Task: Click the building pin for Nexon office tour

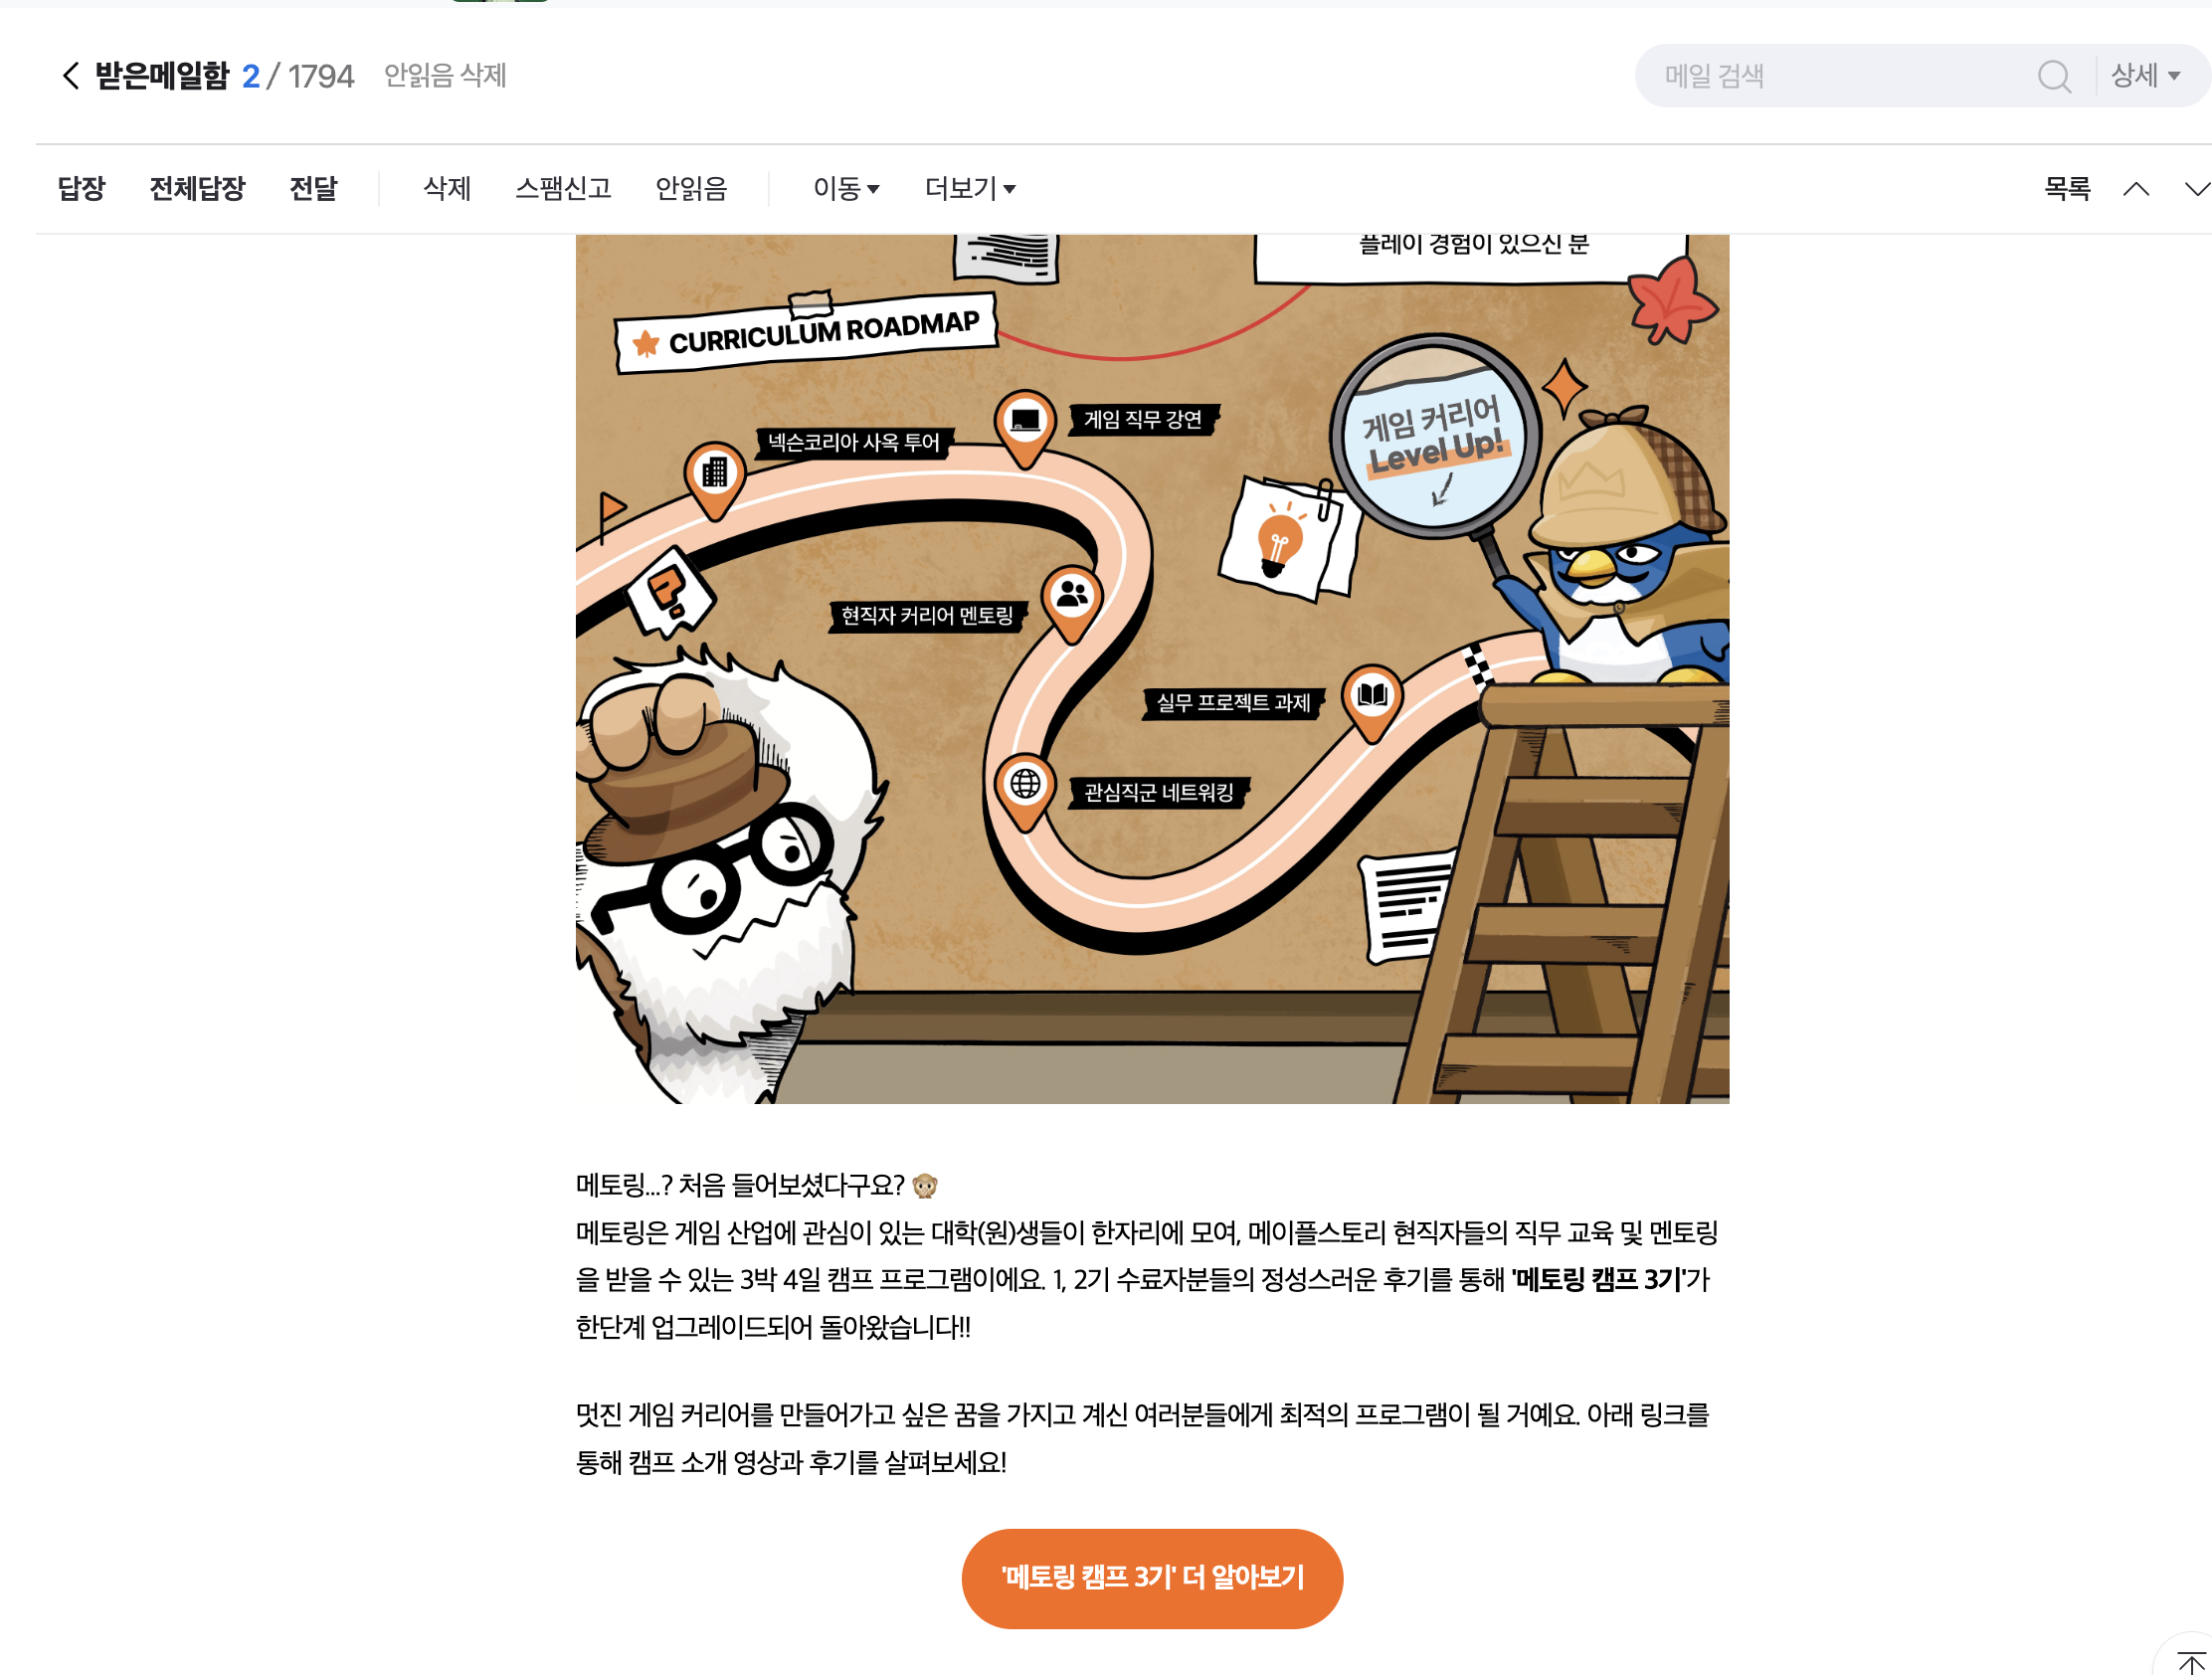Action: pyautogui.click(x=714, y=476)
